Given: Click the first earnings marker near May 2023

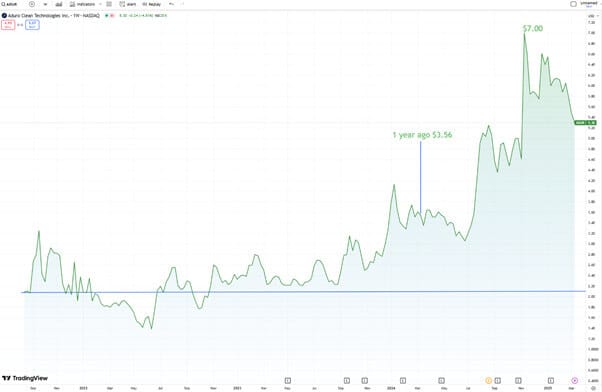Looking at the screenshot, I should [288, 380].
